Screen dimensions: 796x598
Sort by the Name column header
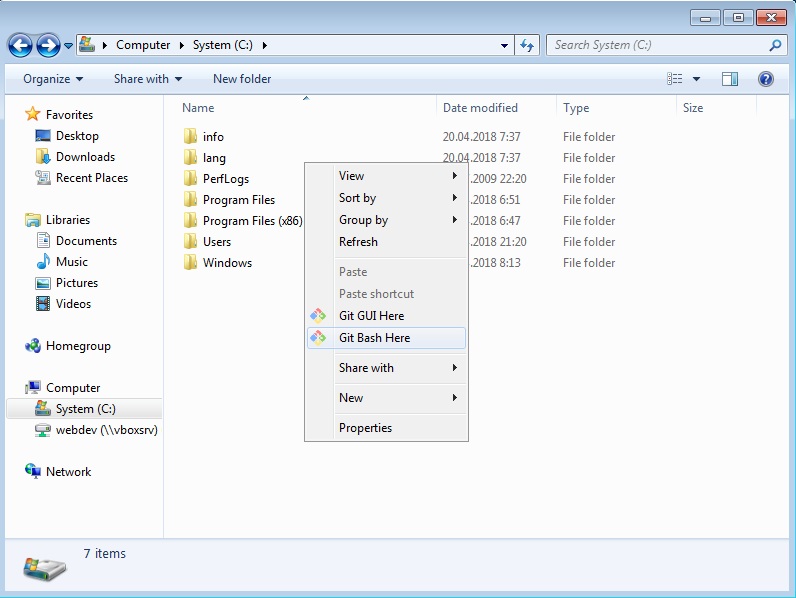click(x=198, y=108)
